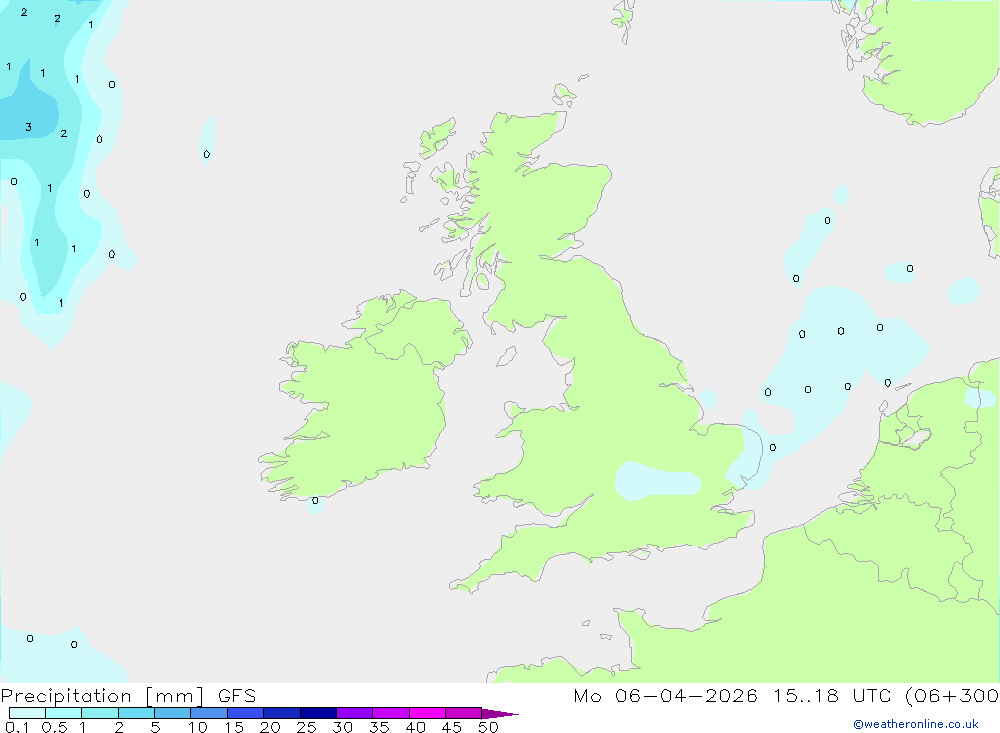The height and width of the screenshot is (733, 1000).
Task: Click the '0.5' legend label
Action: pos(54,727)
